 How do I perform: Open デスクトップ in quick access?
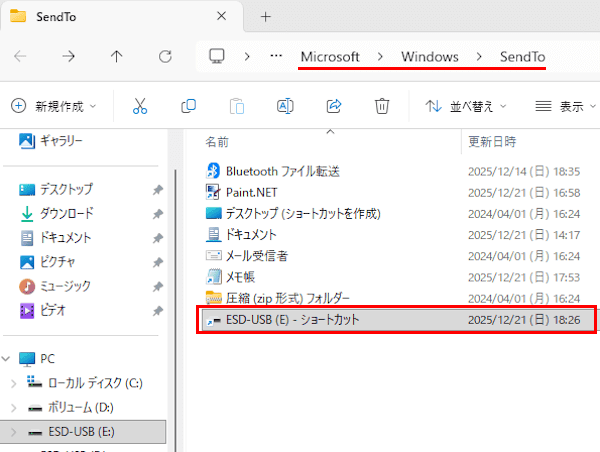(x=66, y=189)
